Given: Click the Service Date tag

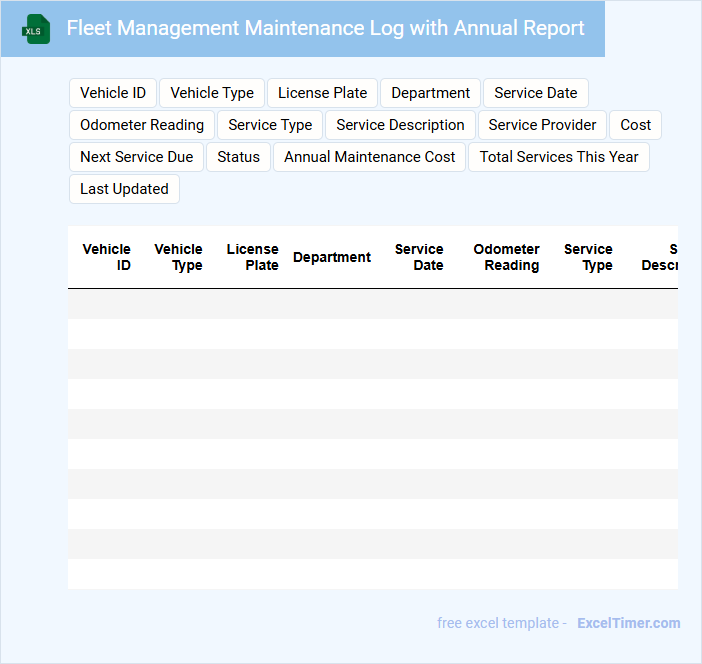Looking at the screenshot, I should pyautogui.click(x=535, y=93).
